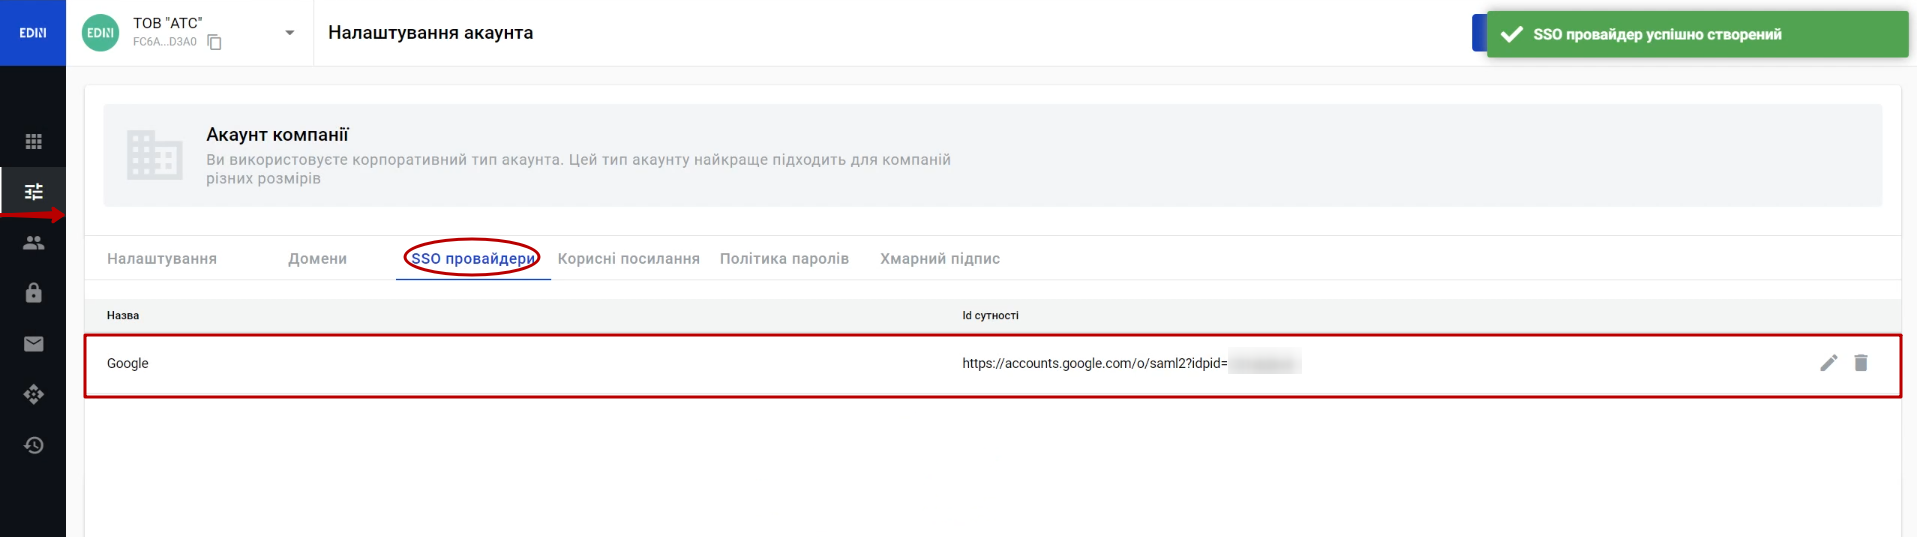Open the Домени tab
The height and width of the screenshot is (537, 1917).
click(317, 259)
